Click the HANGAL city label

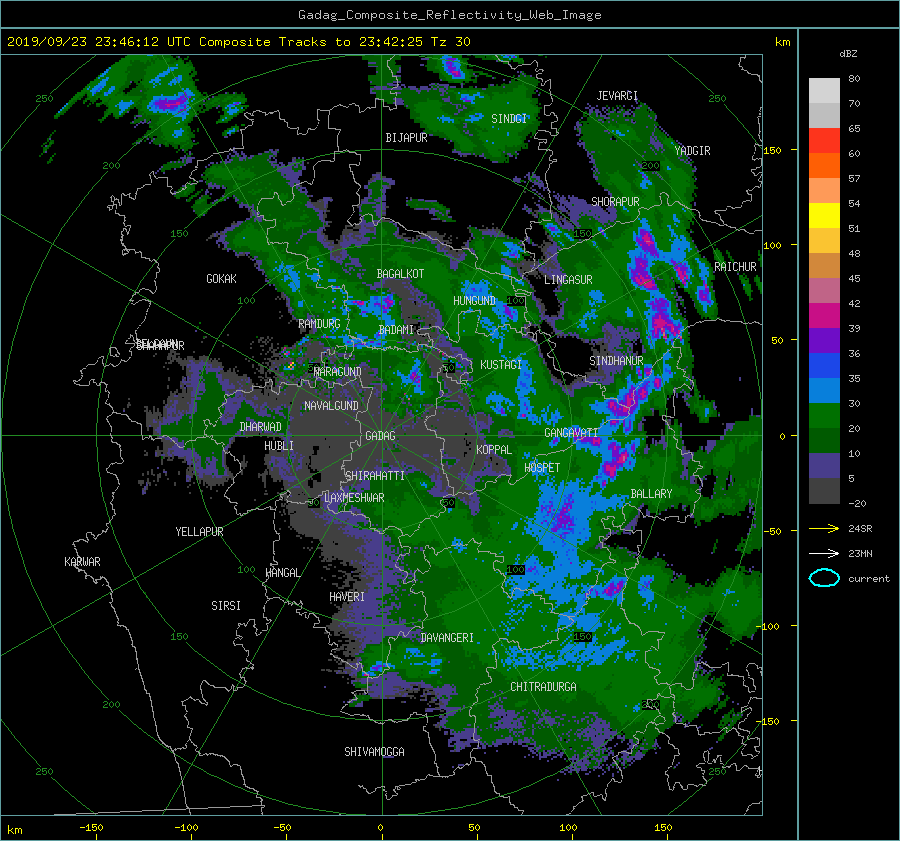[282, 572]
